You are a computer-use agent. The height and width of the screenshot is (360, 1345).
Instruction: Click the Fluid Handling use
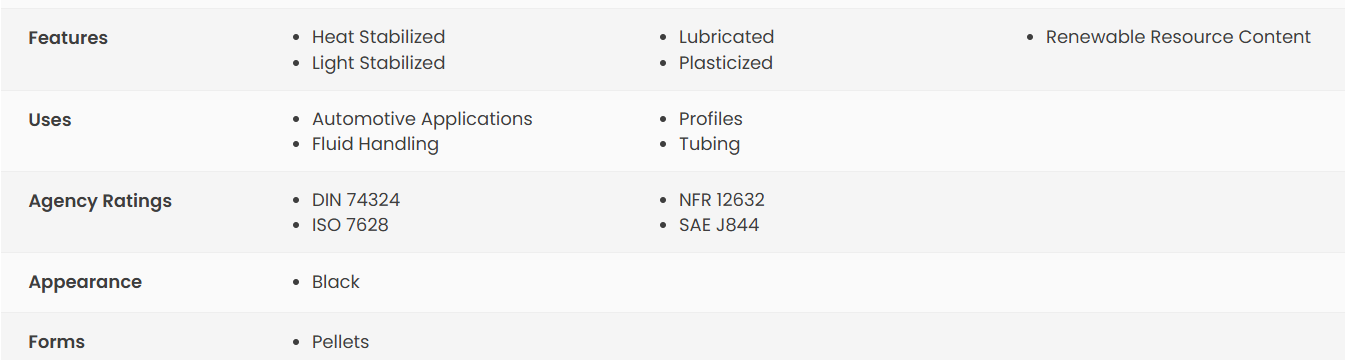click(375, 144)
